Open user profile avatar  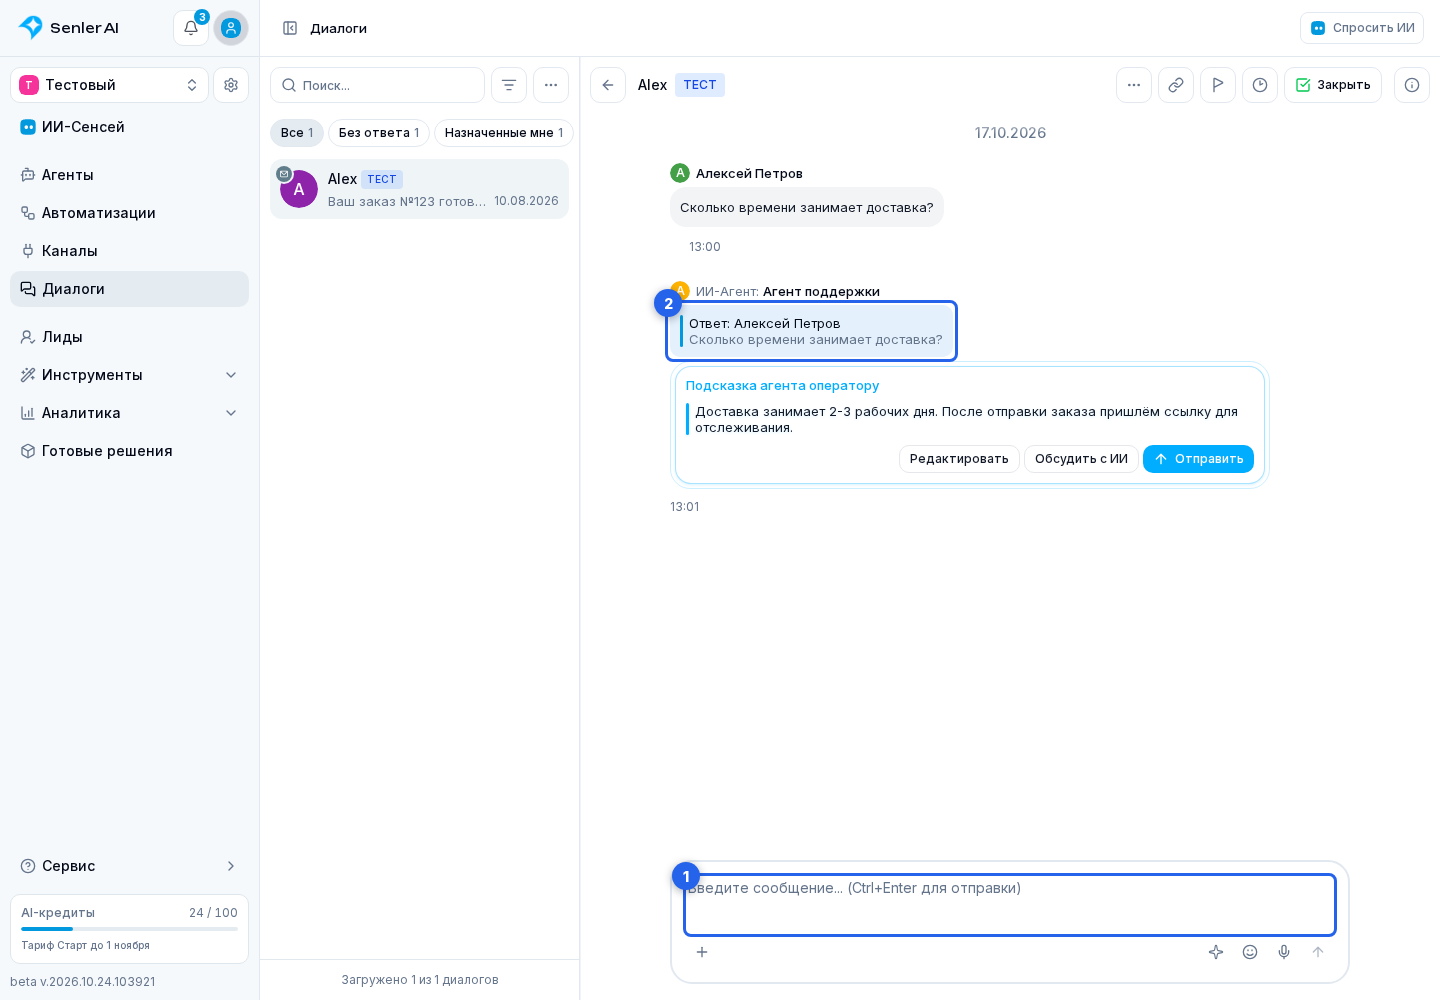231,28
